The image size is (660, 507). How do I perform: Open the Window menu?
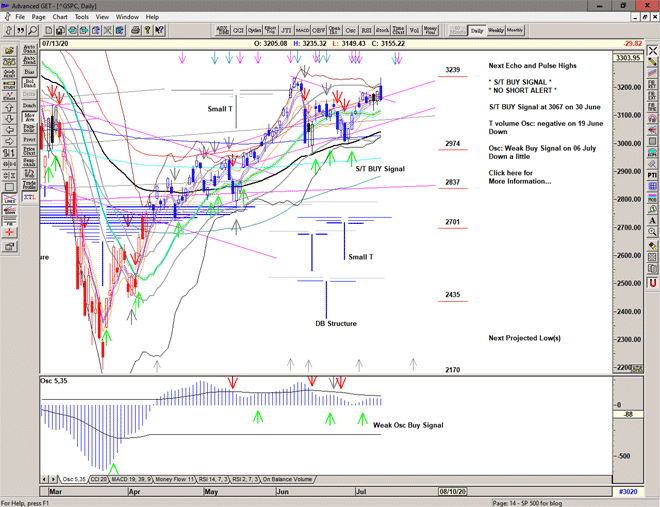(127, 17)
